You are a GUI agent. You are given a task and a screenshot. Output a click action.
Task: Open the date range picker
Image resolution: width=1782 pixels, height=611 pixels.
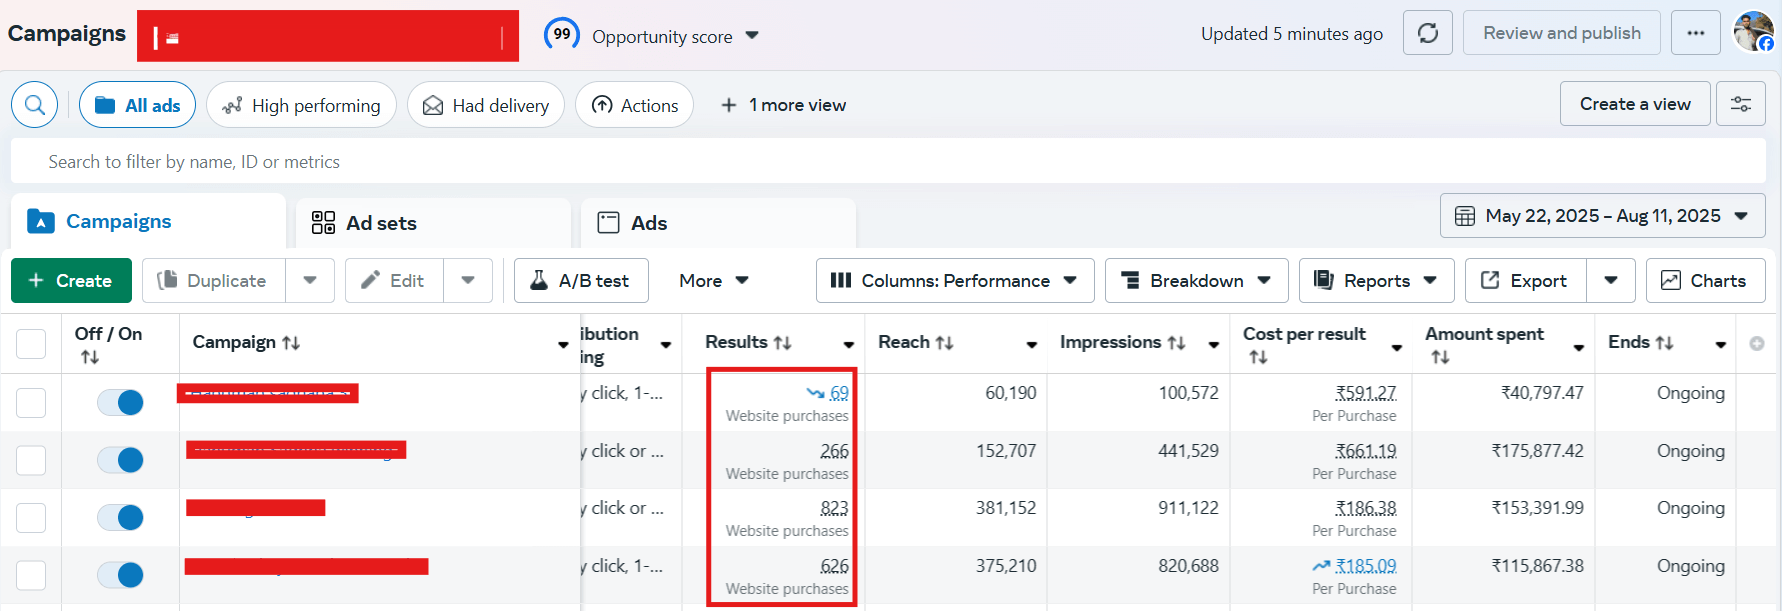[1603, 216]
